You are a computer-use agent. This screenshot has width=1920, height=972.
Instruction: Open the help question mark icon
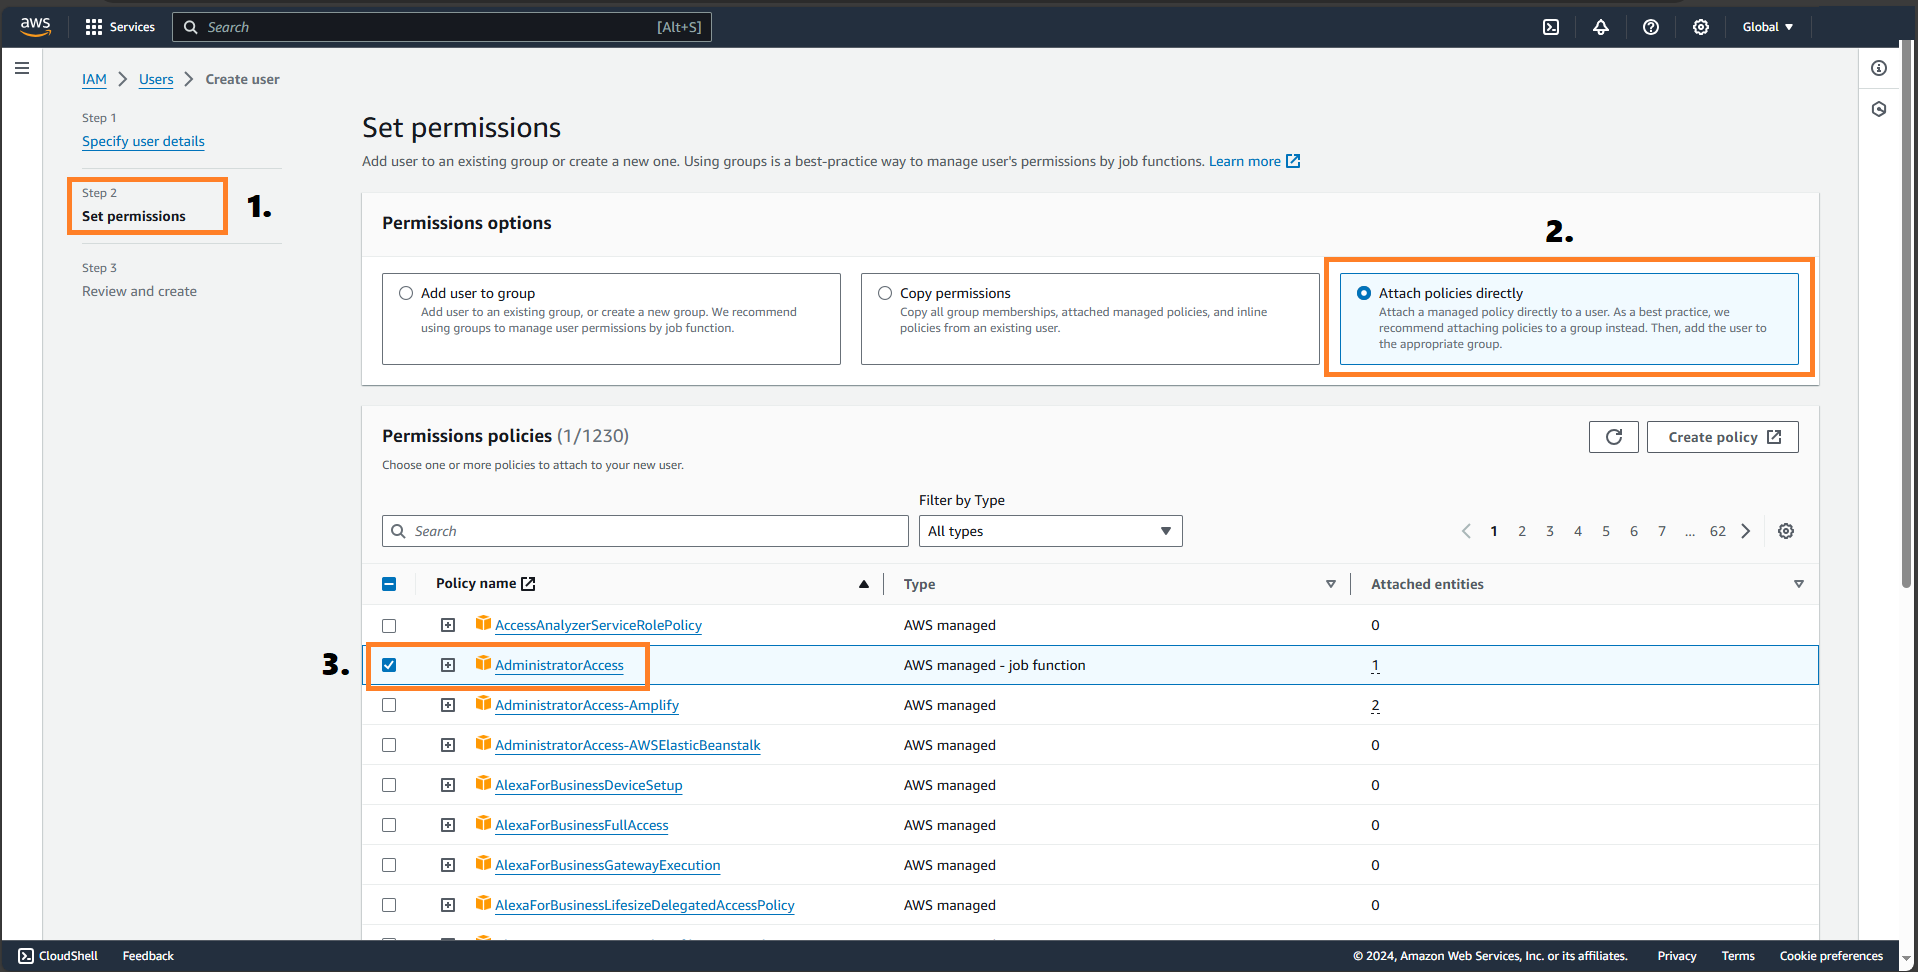pyautogui.click(x=1651, y=27)
